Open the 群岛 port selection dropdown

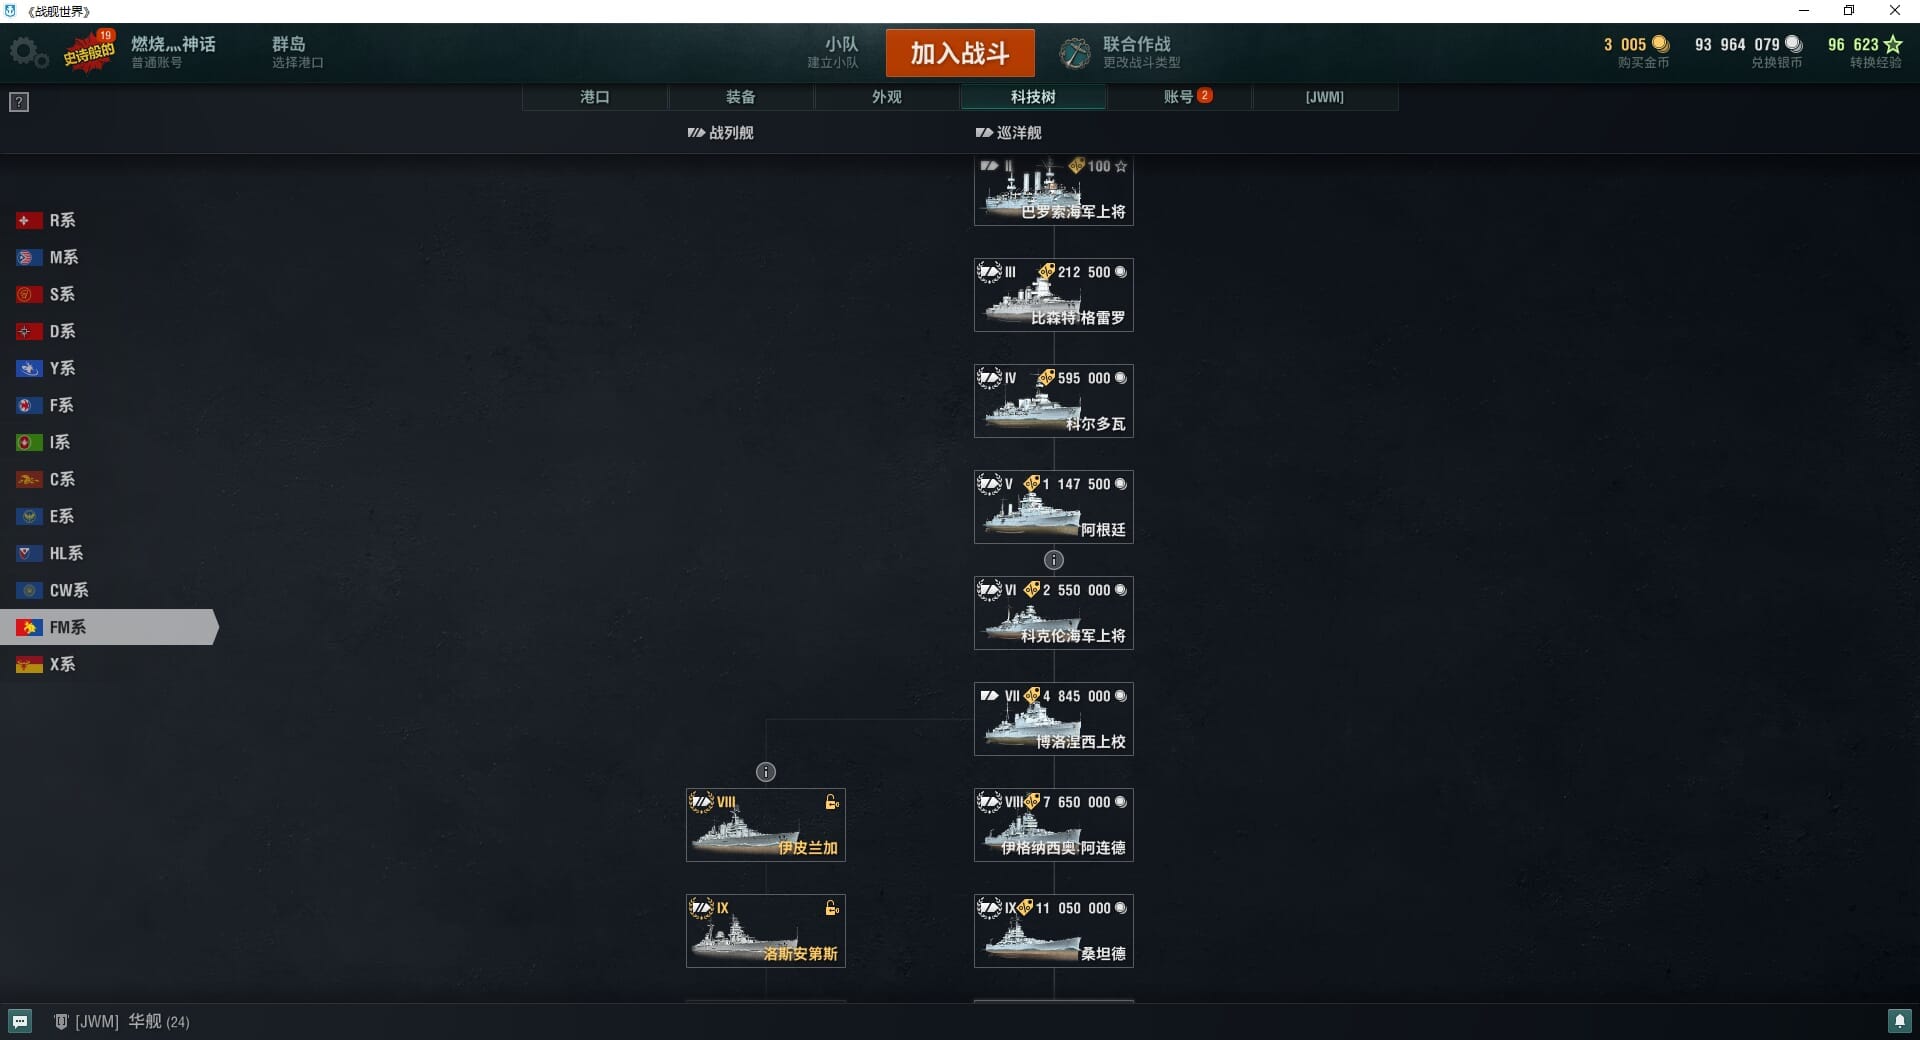(x=298, y=52)
